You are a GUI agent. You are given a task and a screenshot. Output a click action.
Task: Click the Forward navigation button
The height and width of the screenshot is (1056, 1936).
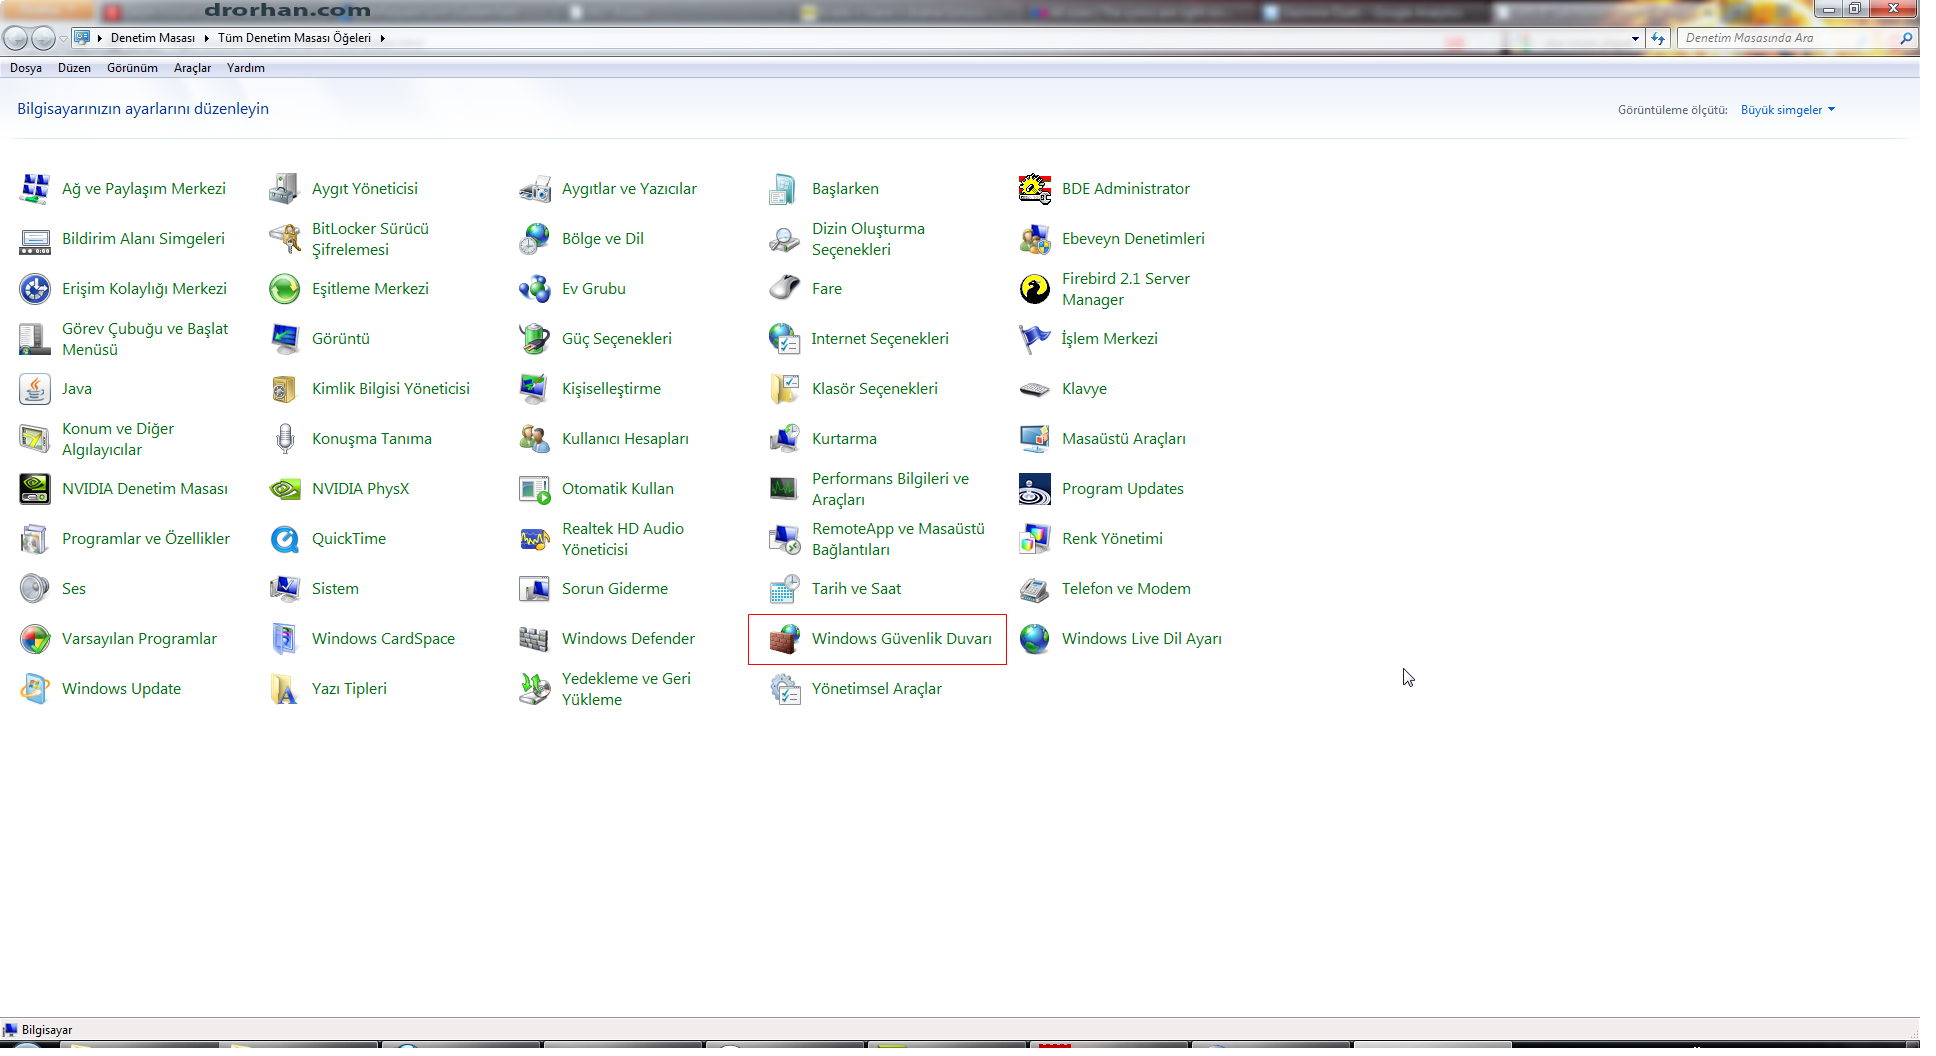(x=43, y=39)
